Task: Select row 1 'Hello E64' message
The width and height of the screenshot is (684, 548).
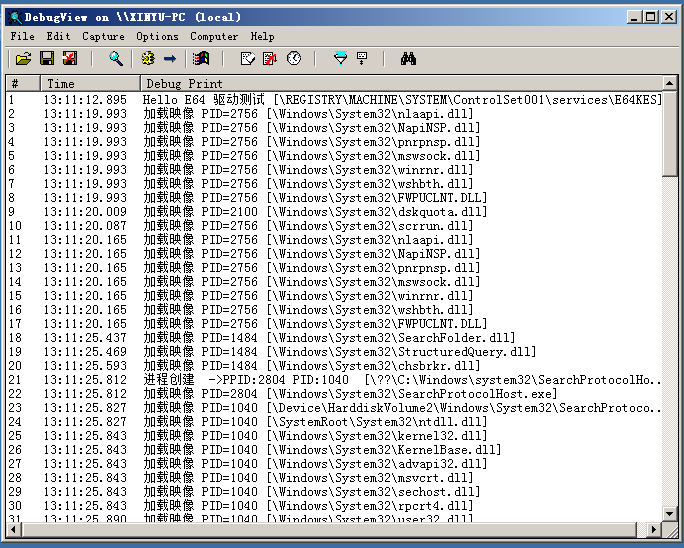Action: (334, 99)
